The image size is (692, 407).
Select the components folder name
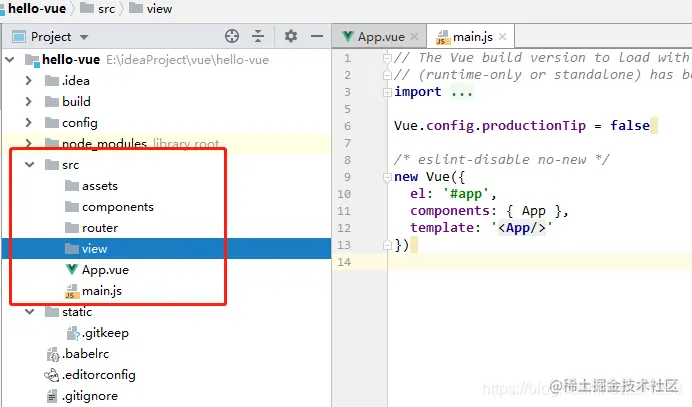[118, 207]
